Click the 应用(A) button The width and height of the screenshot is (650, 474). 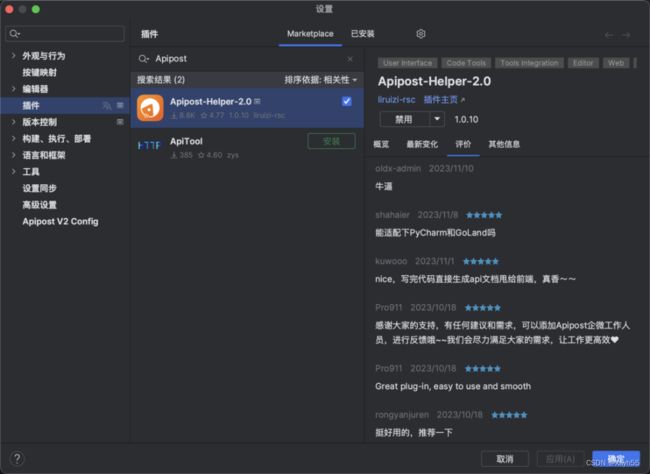[560, 459]
